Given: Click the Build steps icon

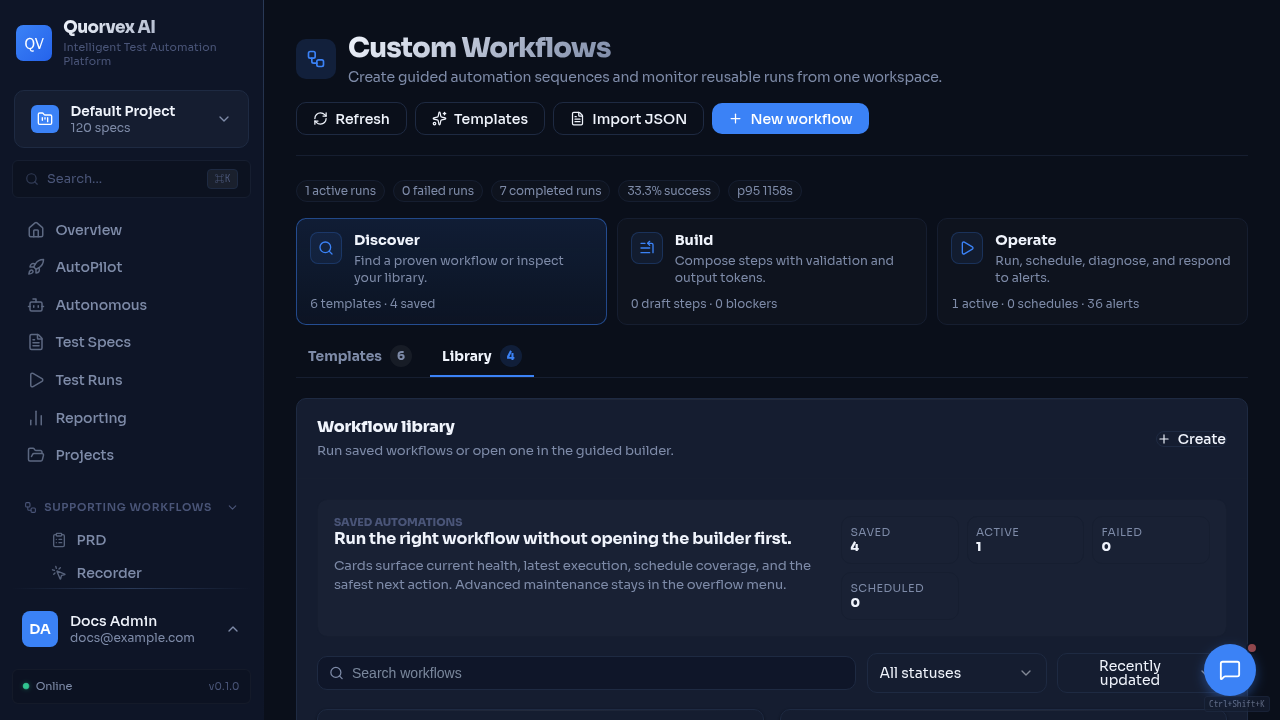Looking at the screenshot, I should pos(647,248).
